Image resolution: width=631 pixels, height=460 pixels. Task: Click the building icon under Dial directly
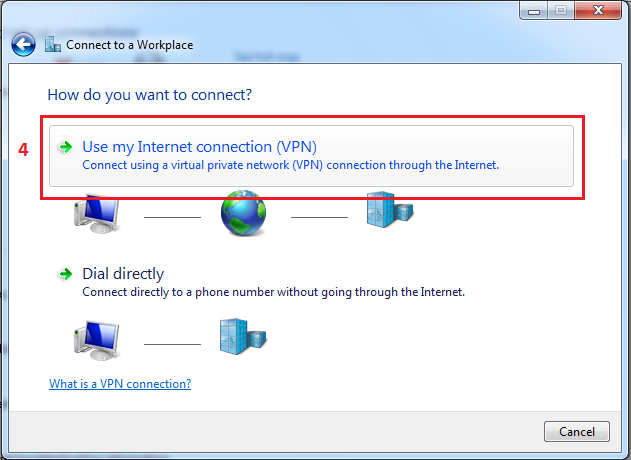[243, 336]
